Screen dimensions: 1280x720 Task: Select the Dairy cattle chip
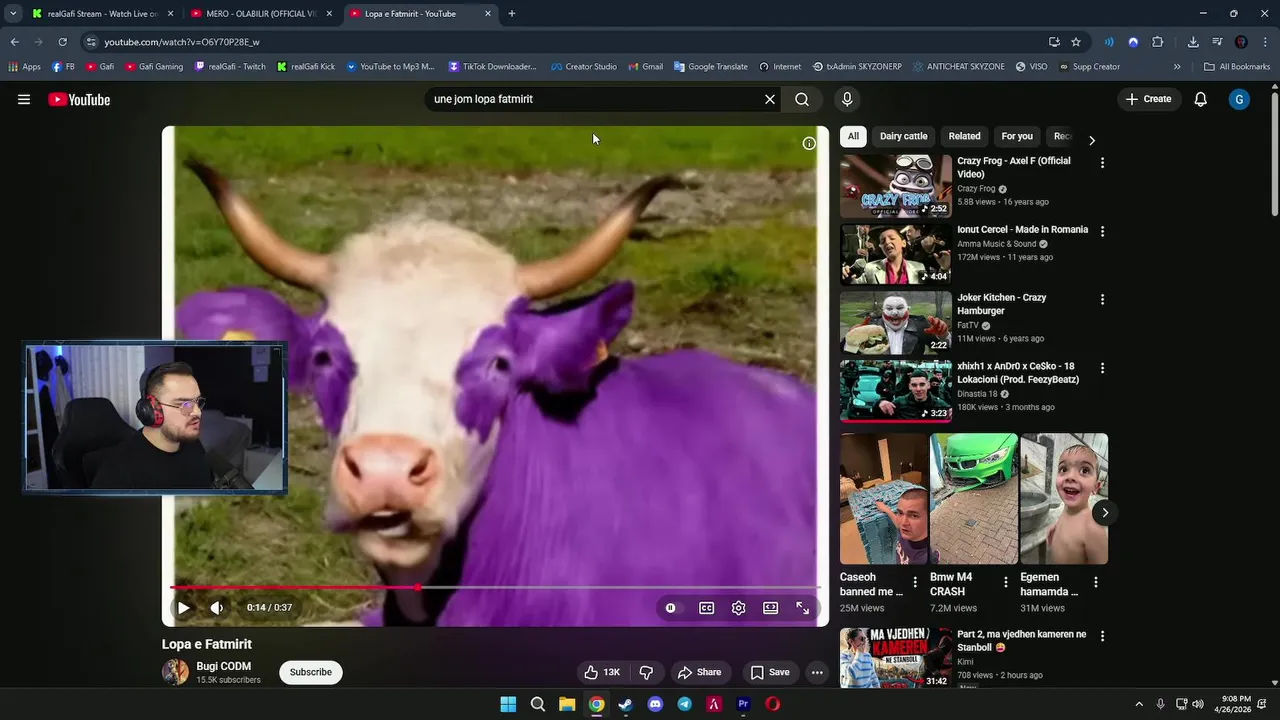904,136
